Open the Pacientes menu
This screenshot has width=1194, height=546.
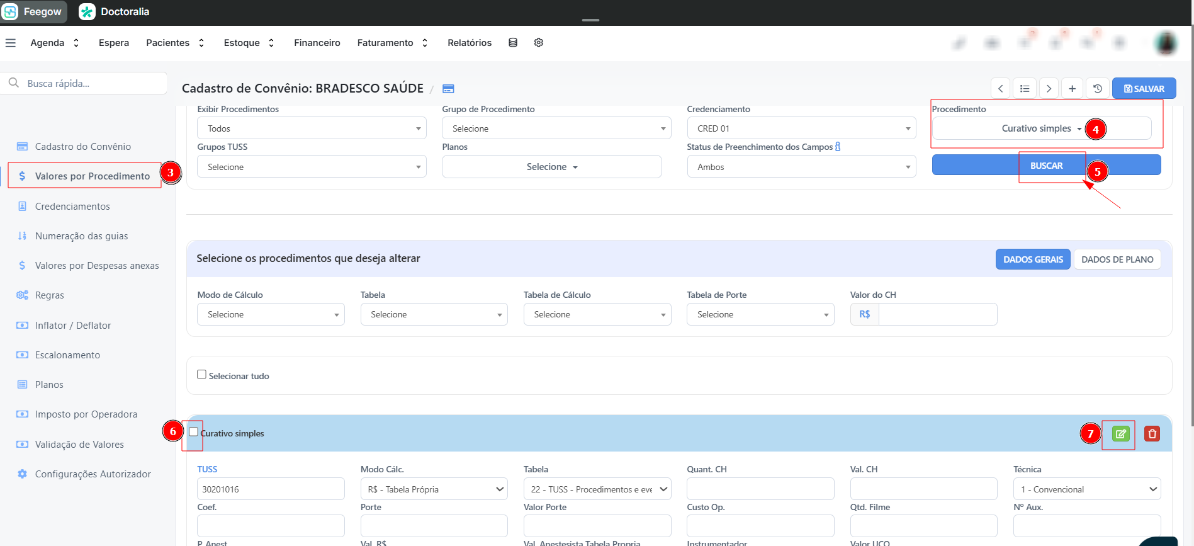[175, 43]
